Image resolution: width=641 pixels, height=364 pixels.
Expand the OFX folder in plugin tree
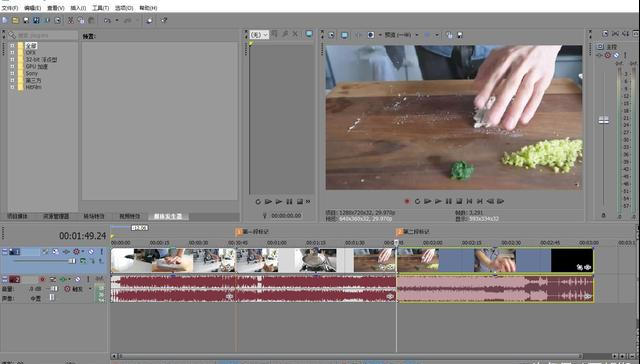click(12, 53)
